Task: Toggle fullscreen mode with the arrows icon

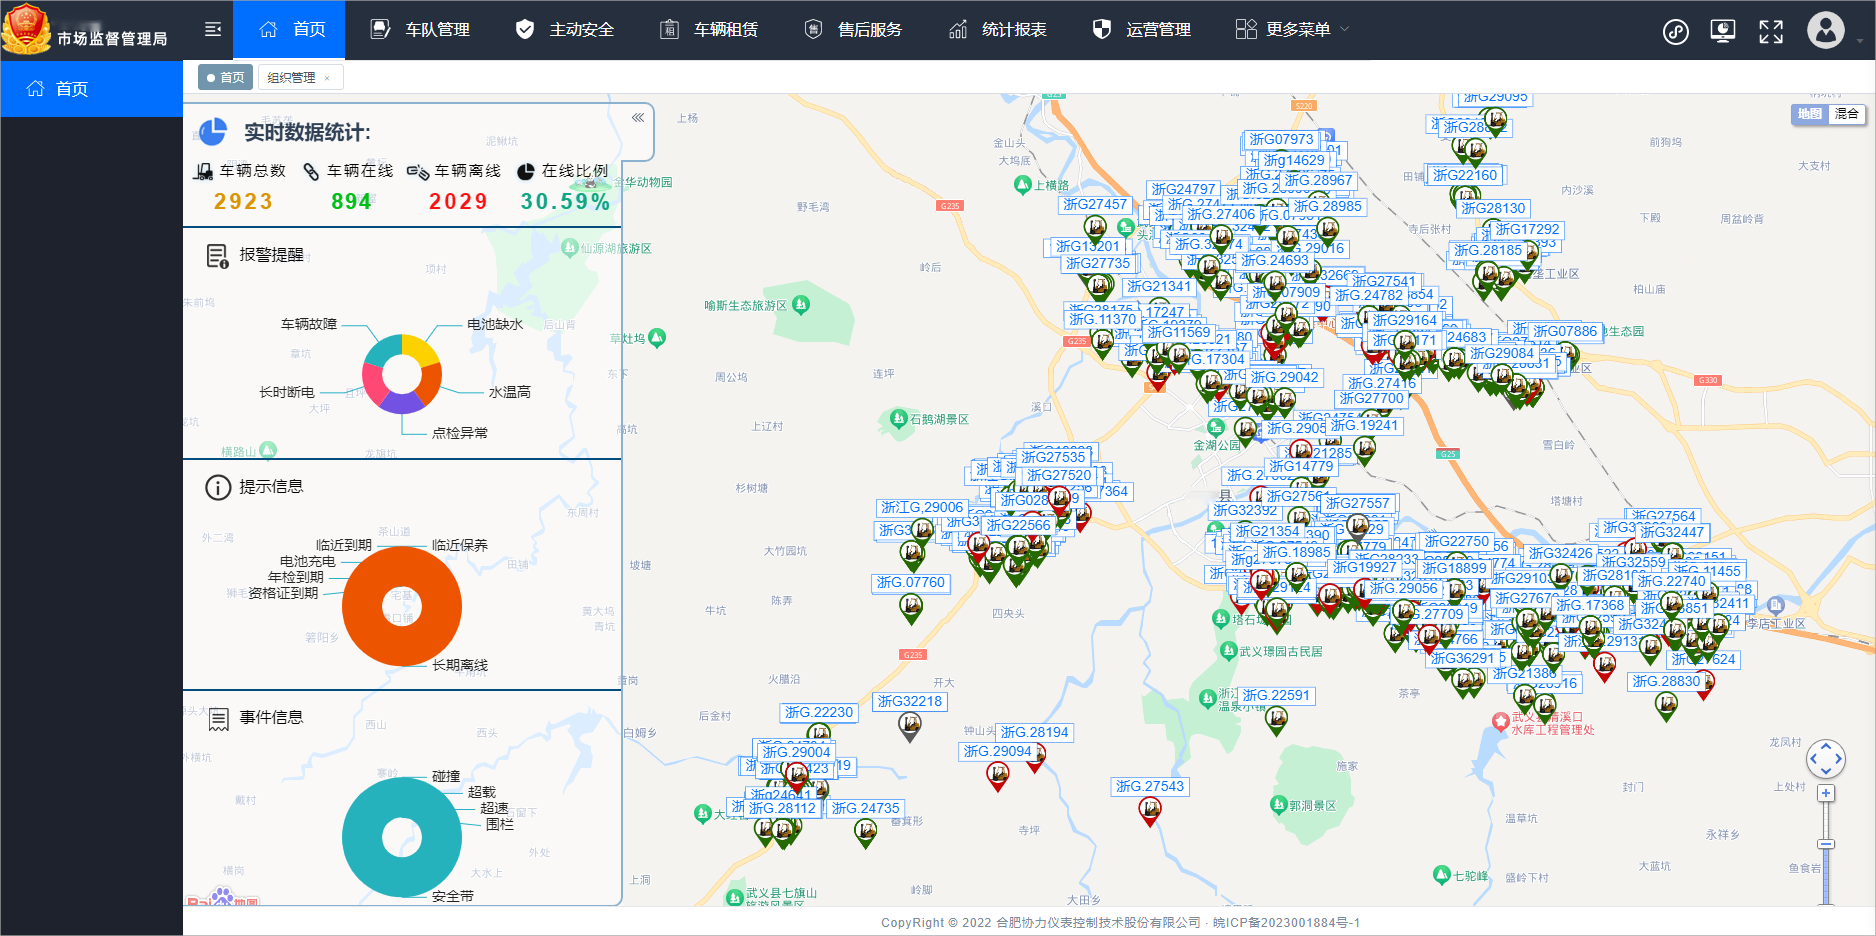Action: (1771, 31)
